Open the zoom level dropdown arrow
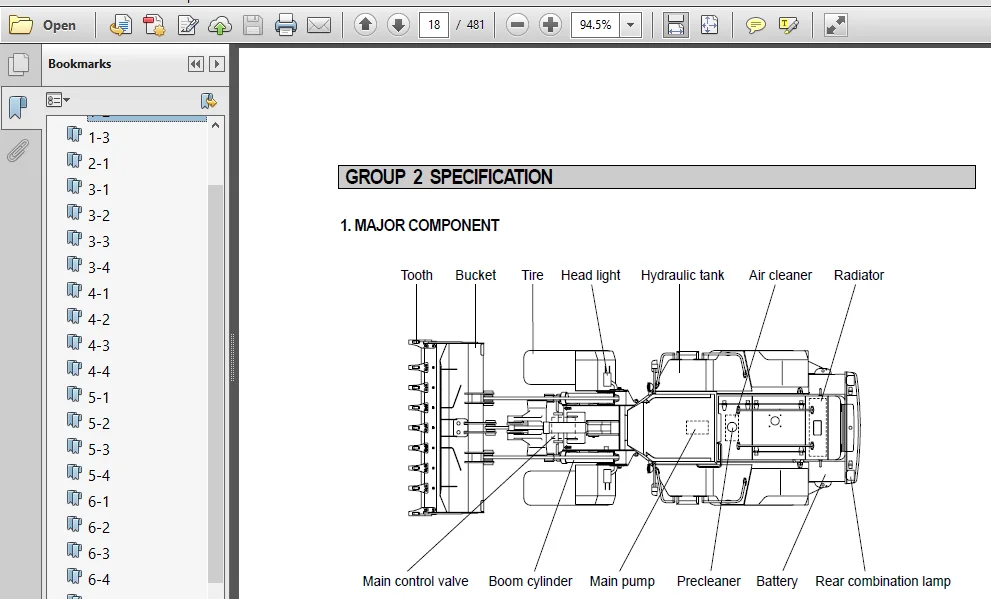 point(630,25)
